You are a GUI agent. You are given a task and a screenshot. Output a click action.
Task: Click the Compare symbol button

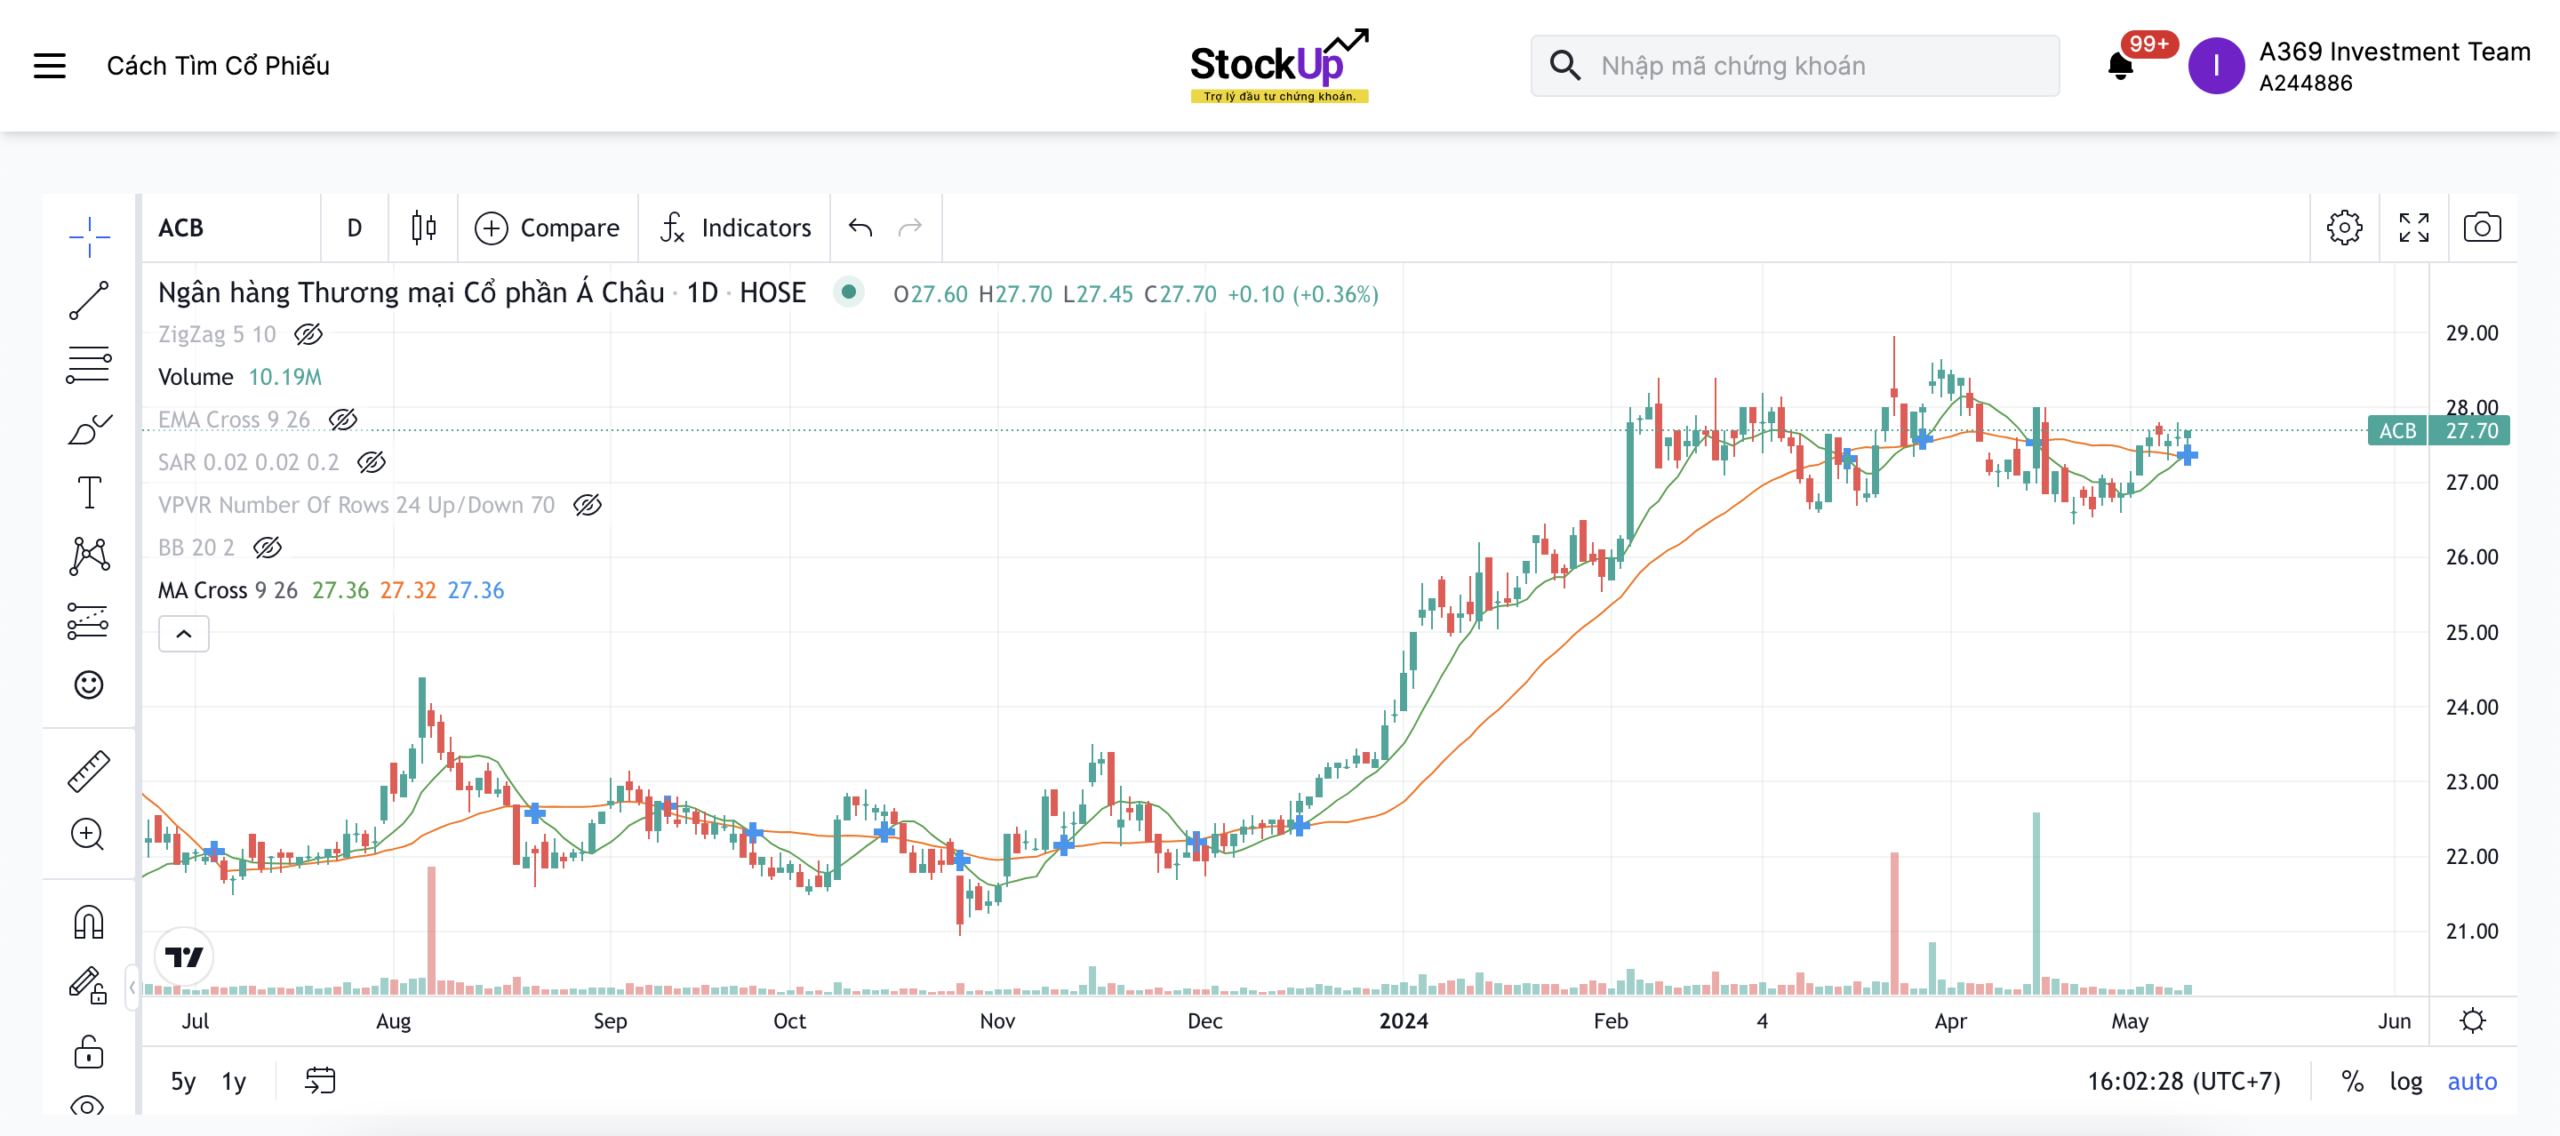click(547, 228)
